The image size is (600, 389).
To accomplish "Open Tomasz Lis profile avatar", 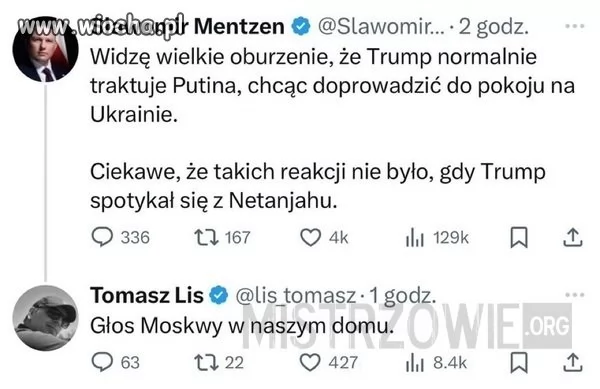I will (46, 317).
